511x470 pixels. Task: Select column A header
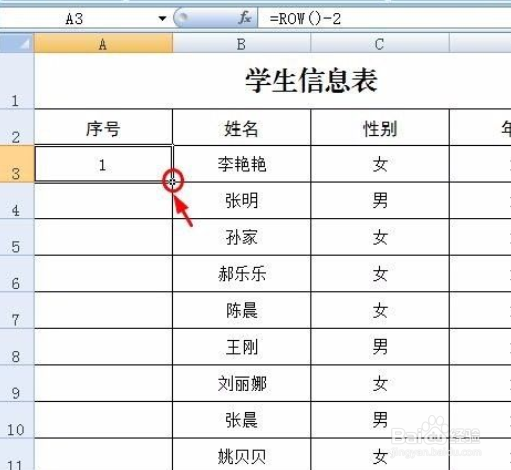[x=103, y=44]
